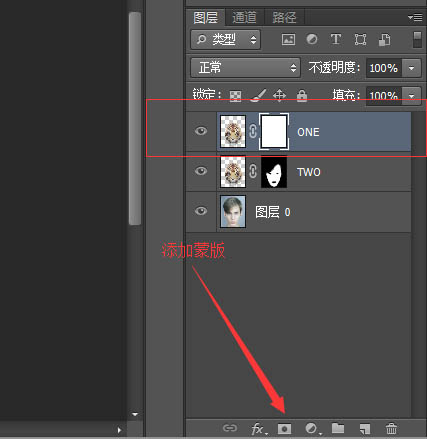
Task: Click the create new layer icon
Action: [x=365, y=429]
